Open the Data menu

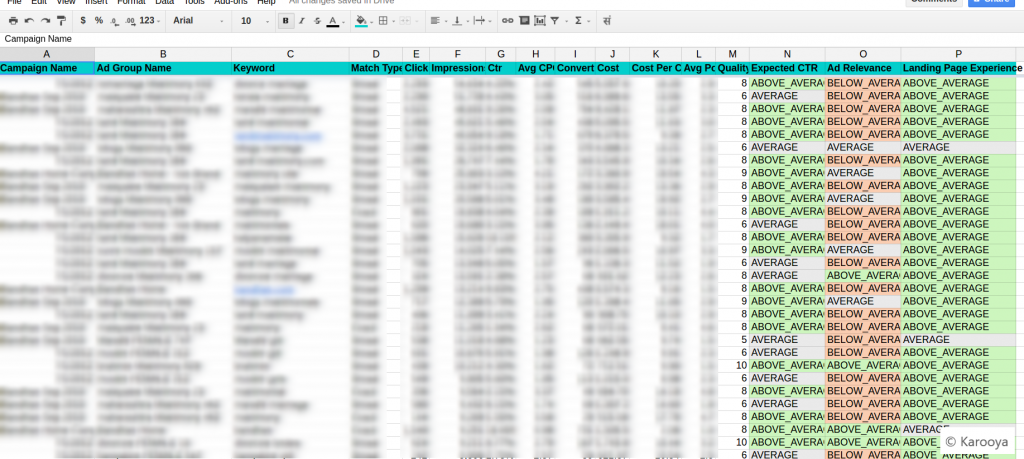tap(164, 3)
